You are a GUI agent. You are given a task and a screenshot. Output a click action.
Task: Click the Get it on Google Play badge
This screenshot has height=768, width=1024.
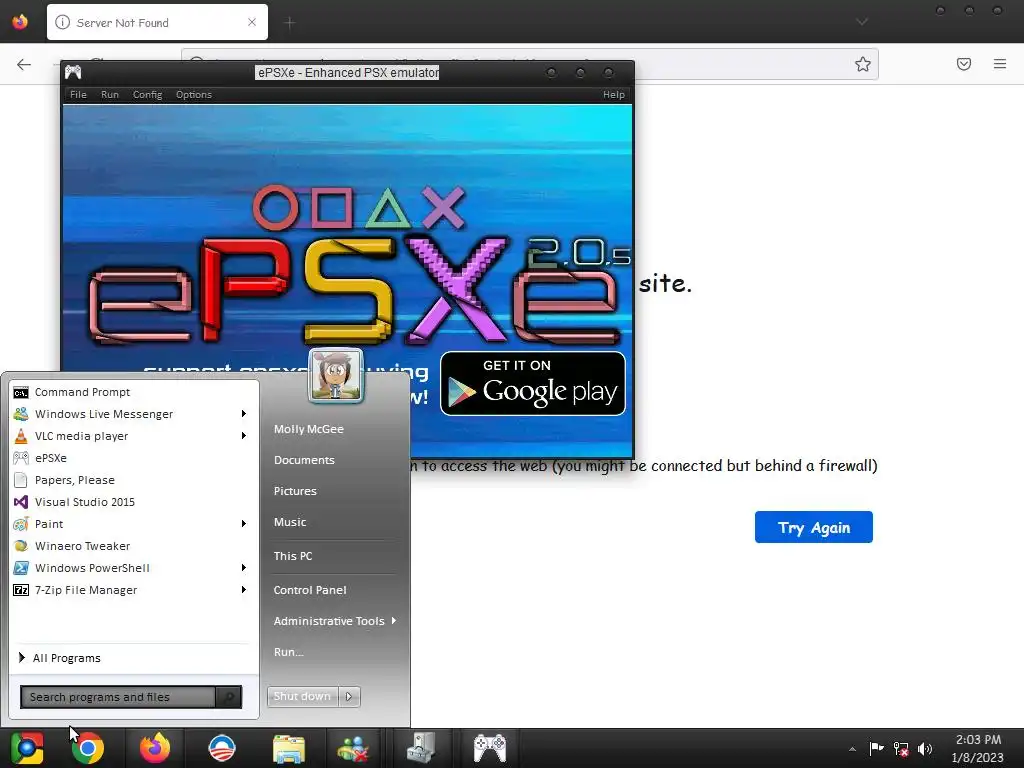point(533,384)
